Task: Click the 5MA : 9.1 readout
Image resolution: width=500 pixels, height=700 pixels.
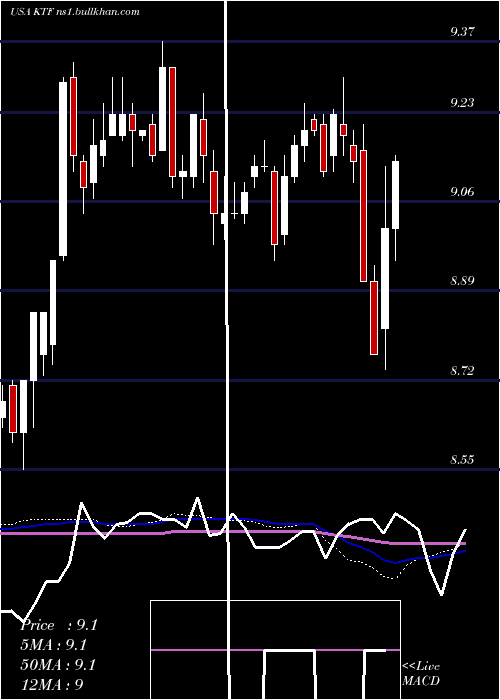Action: pos(54,645)
